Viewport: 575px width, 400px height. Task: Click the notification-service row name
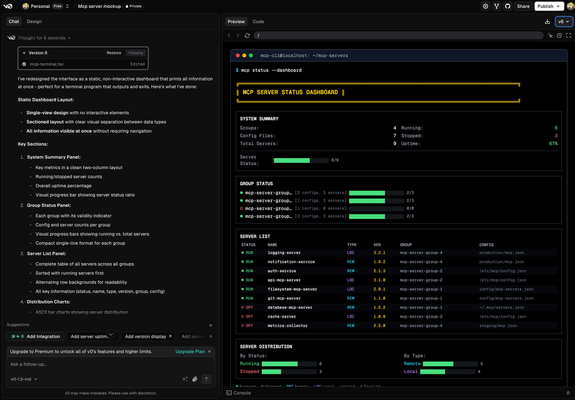291,262
